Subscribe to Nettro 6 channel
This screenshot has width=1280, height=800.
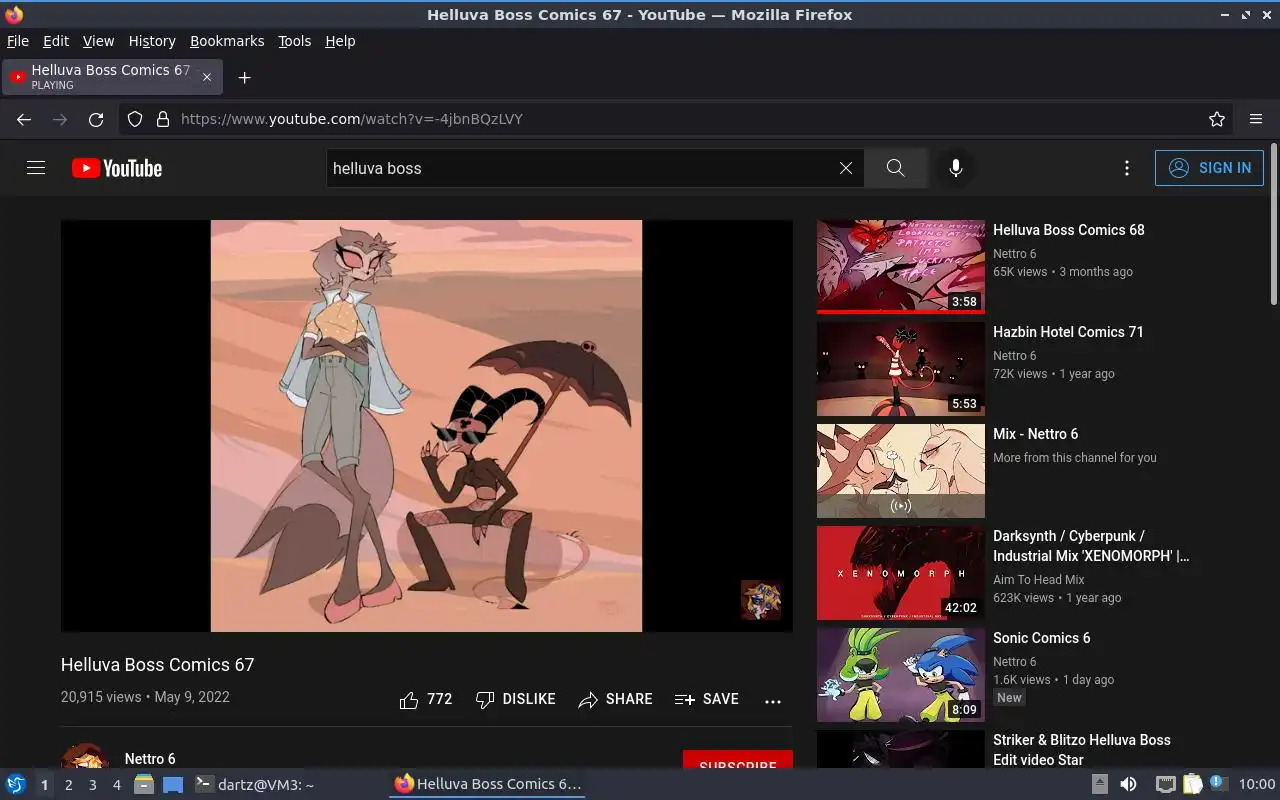[x=738, y=760]
